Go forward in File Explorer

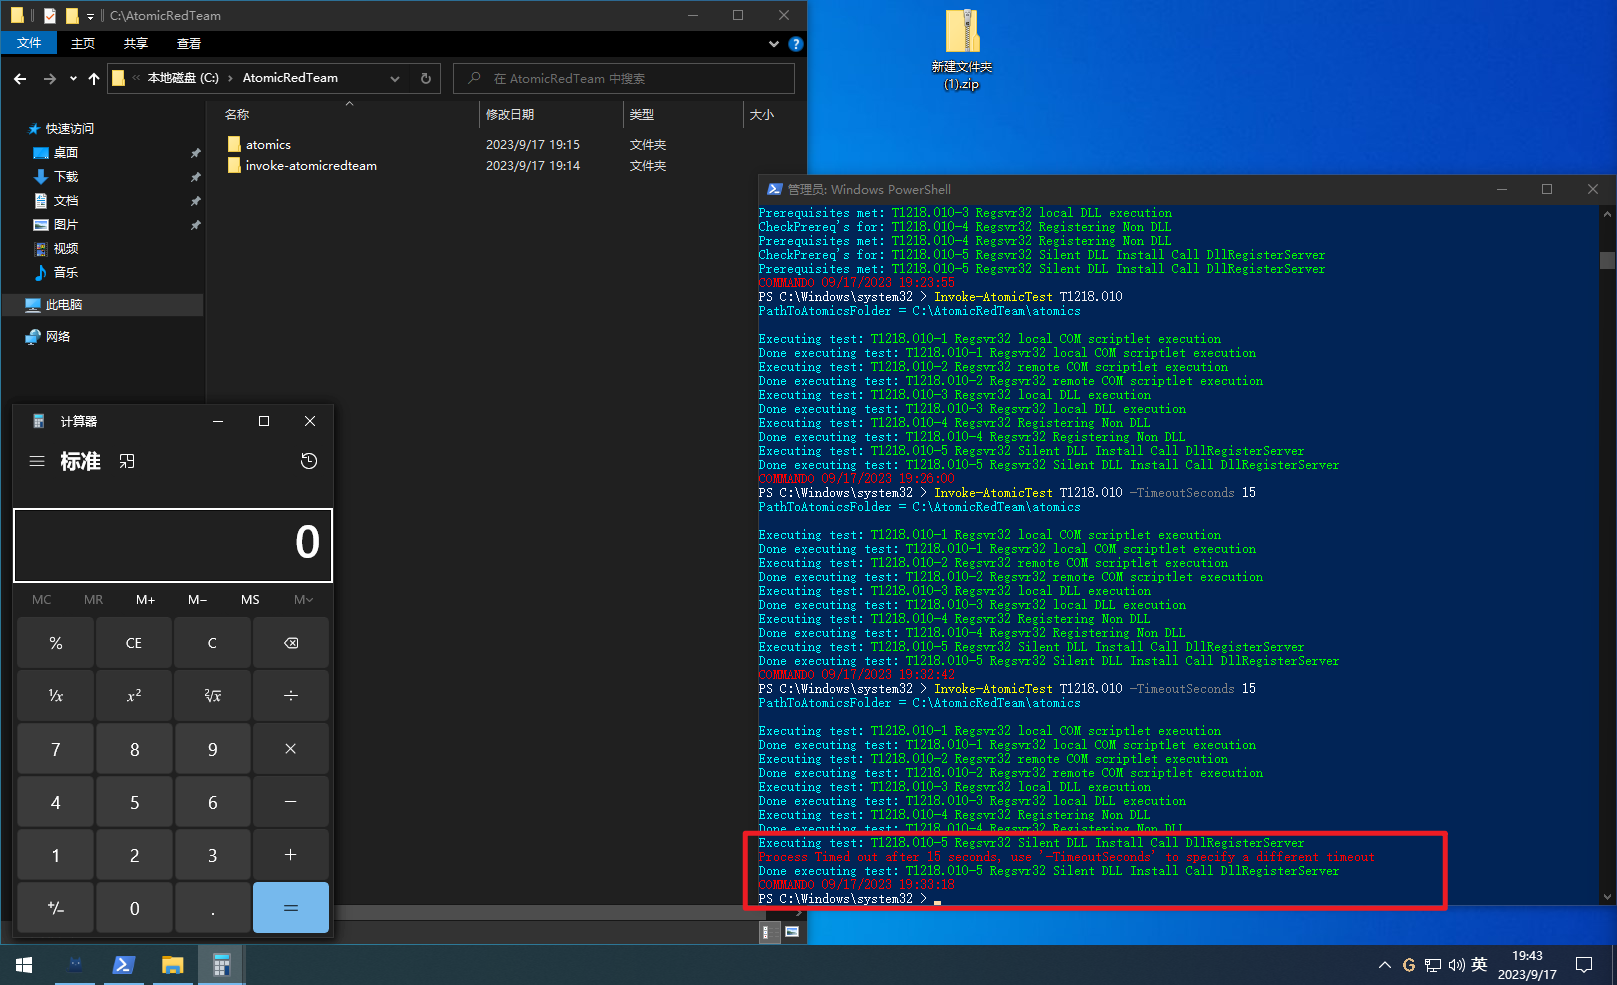tap(49, 78)
